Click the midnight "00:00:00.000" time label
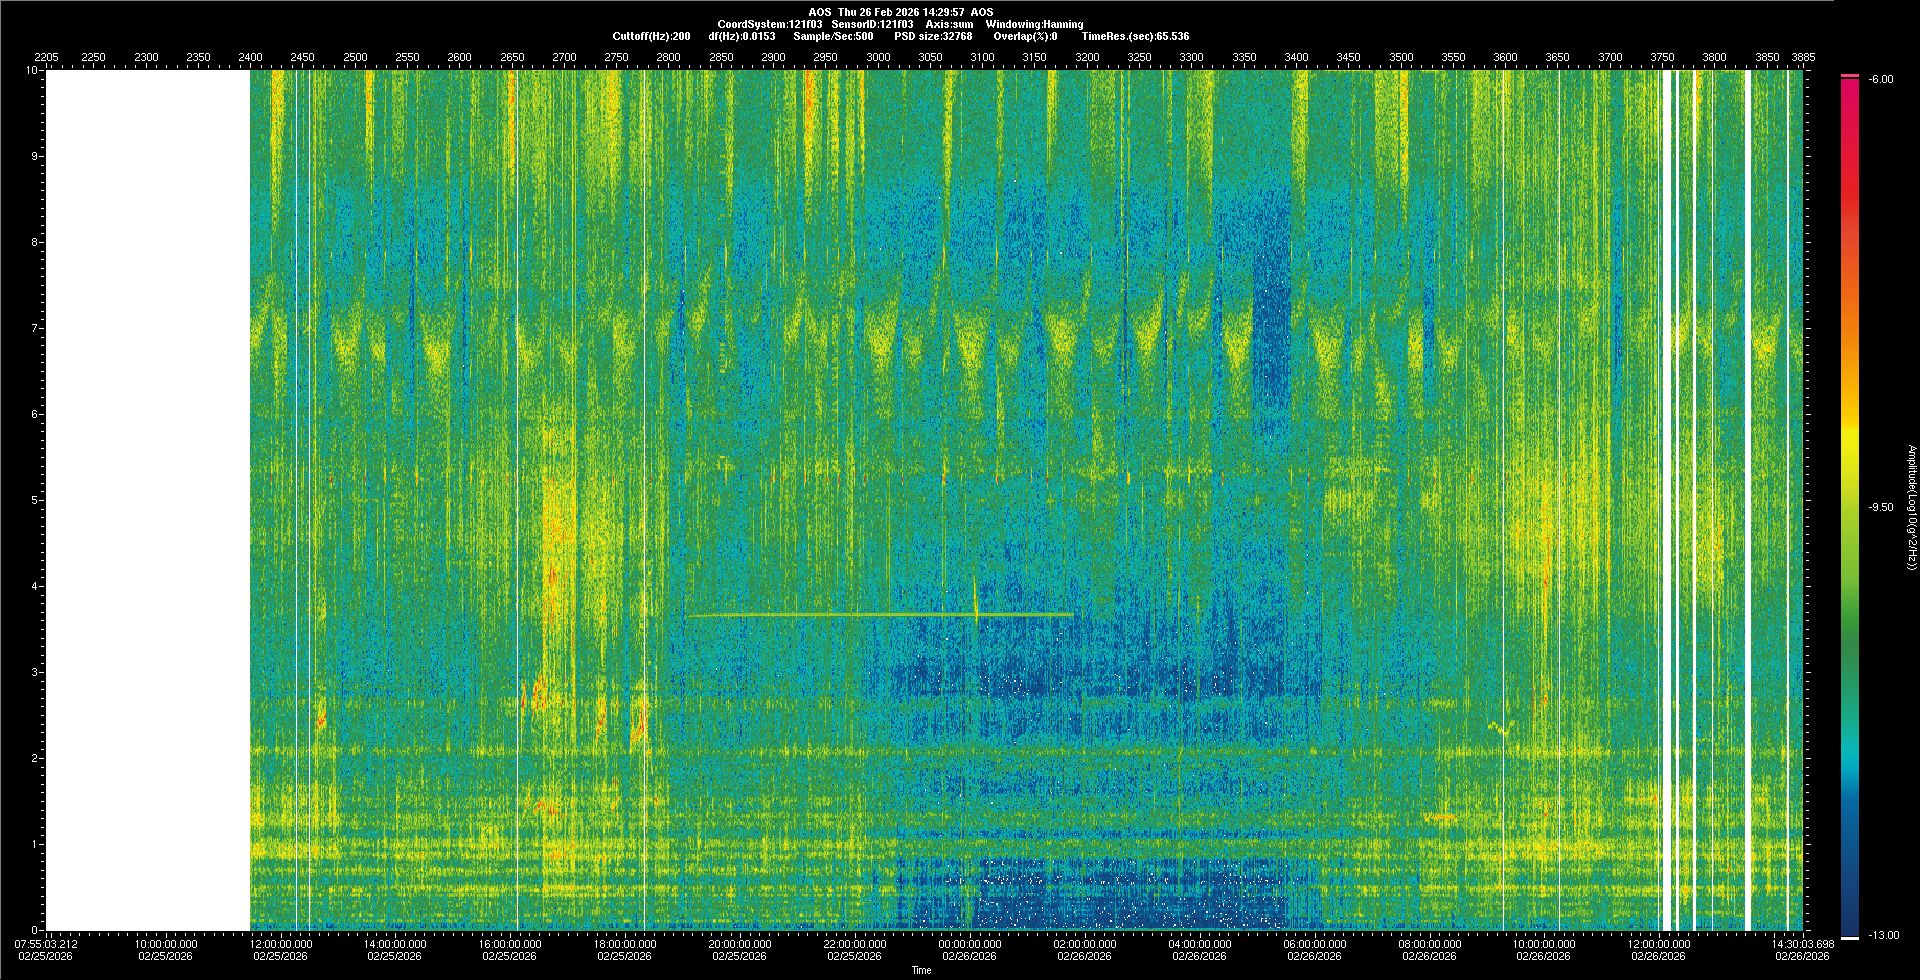This screenshot has width=1920, height=980. click(971, 944)
